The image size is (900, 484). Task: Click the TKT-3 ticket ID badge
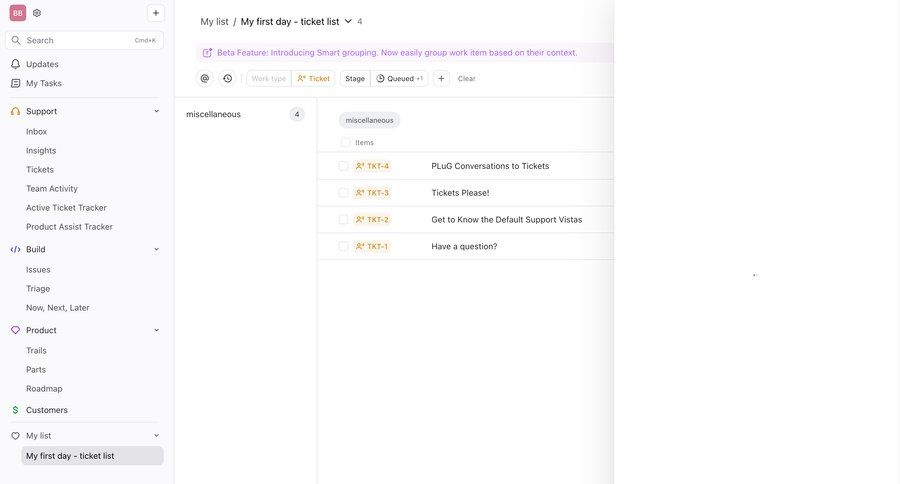tap(372, 193)
